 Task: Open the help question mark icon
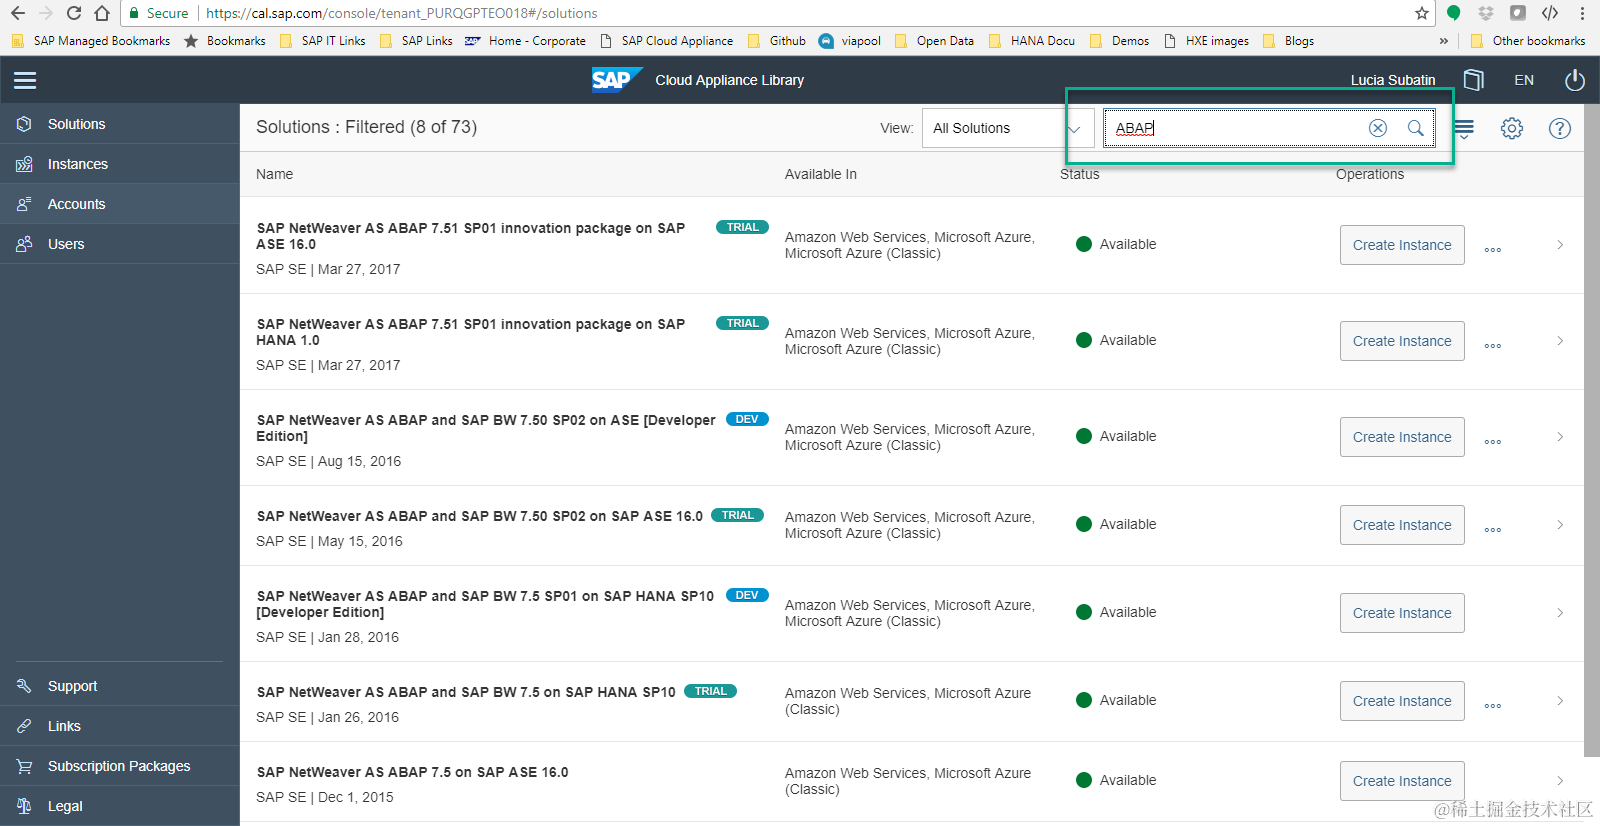coord(1560,128)
